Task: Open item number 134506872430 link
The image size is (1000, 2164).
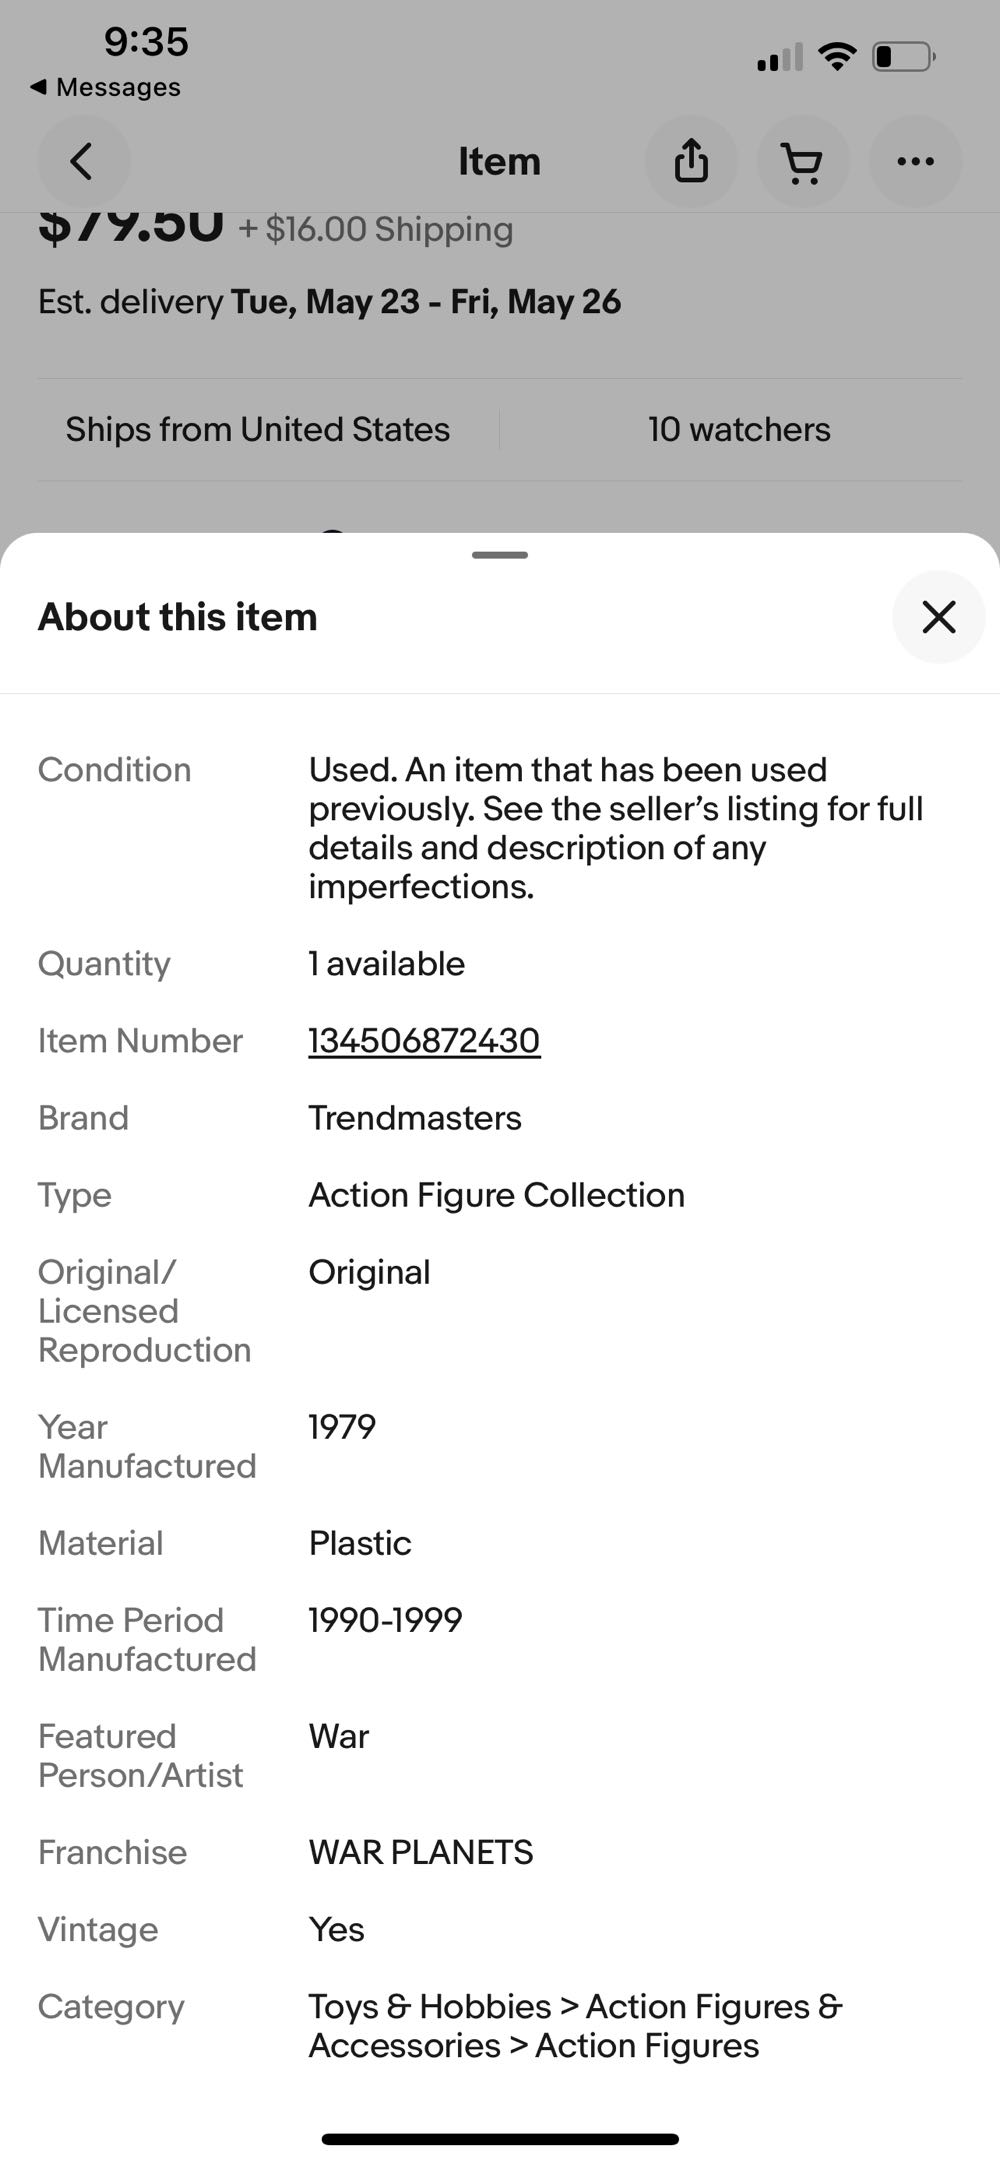Action: [423, 1040]
